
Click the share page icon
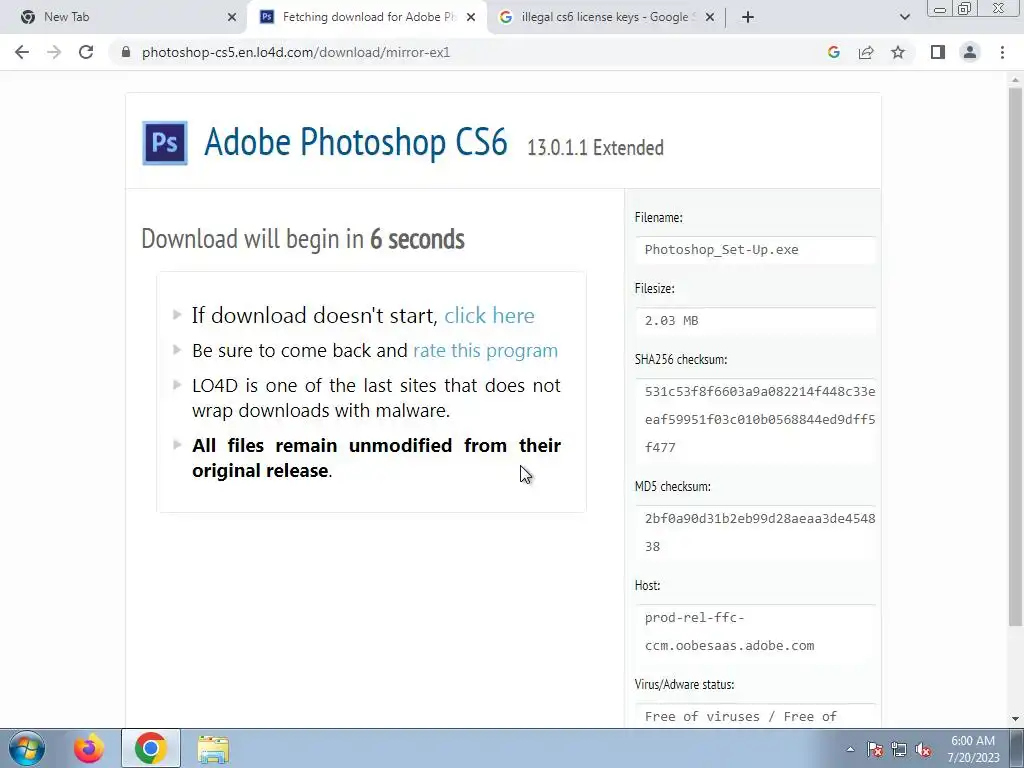click(x=866, y=52)
